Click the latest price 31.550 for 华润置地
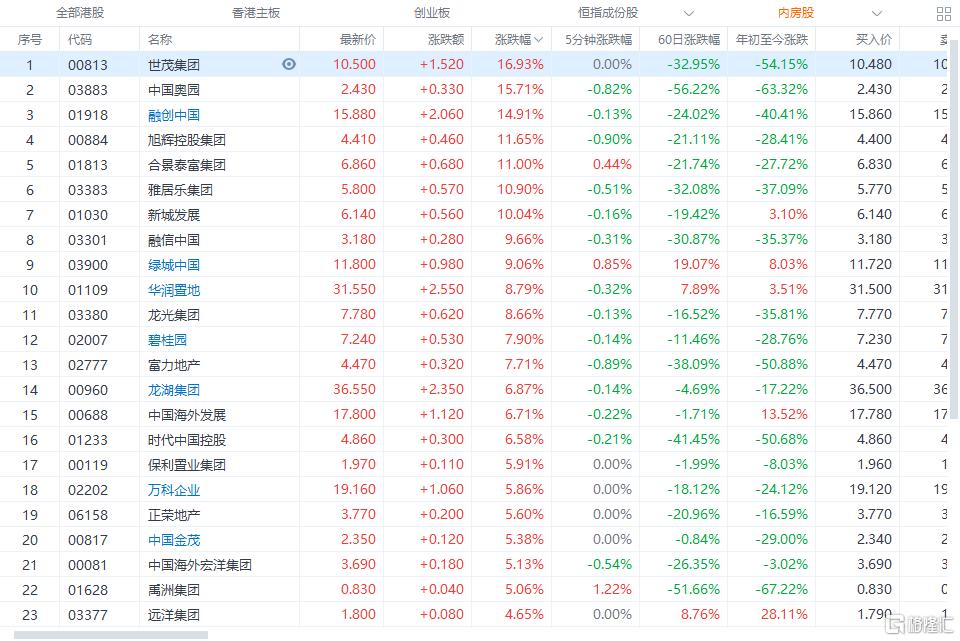The image size is (960, 641). pos(354,289)
